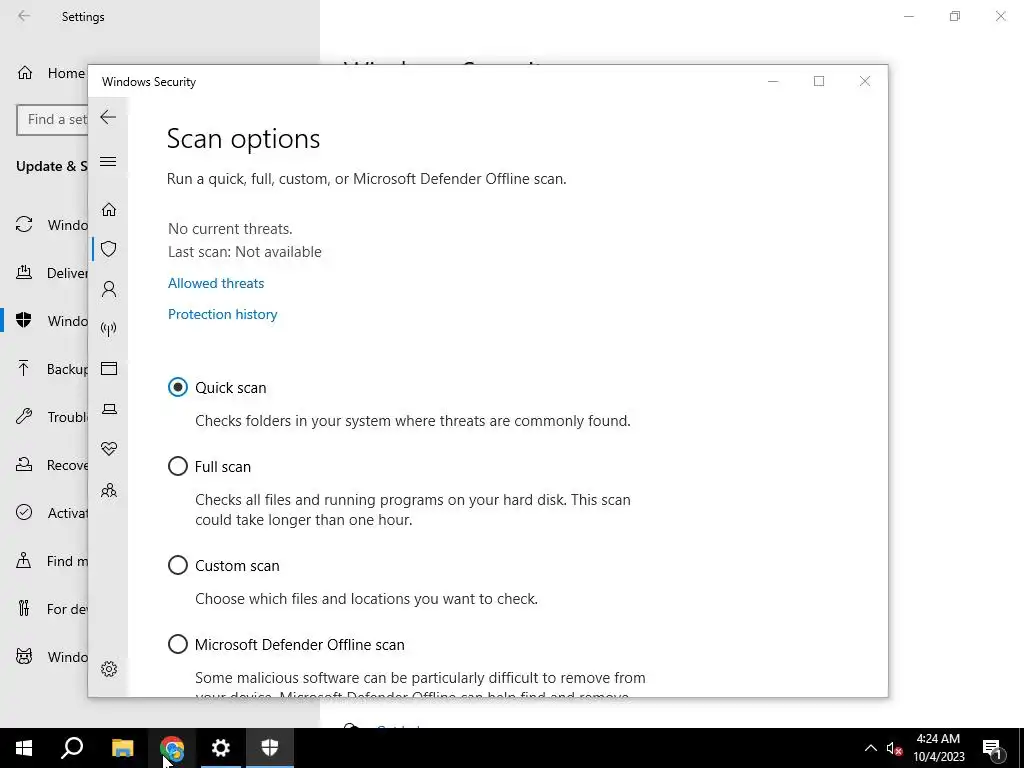Viewport: 1024px width, 768px height.
Task: Open Troubleshoot in Settings sidebar
Action: (44, 417)
